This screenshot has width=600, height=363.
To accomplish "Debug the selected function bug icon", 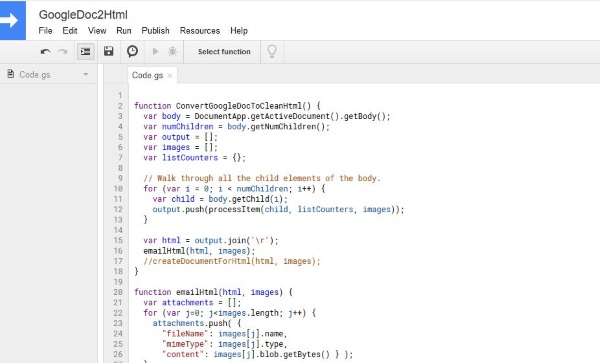I will pos(173,51).
